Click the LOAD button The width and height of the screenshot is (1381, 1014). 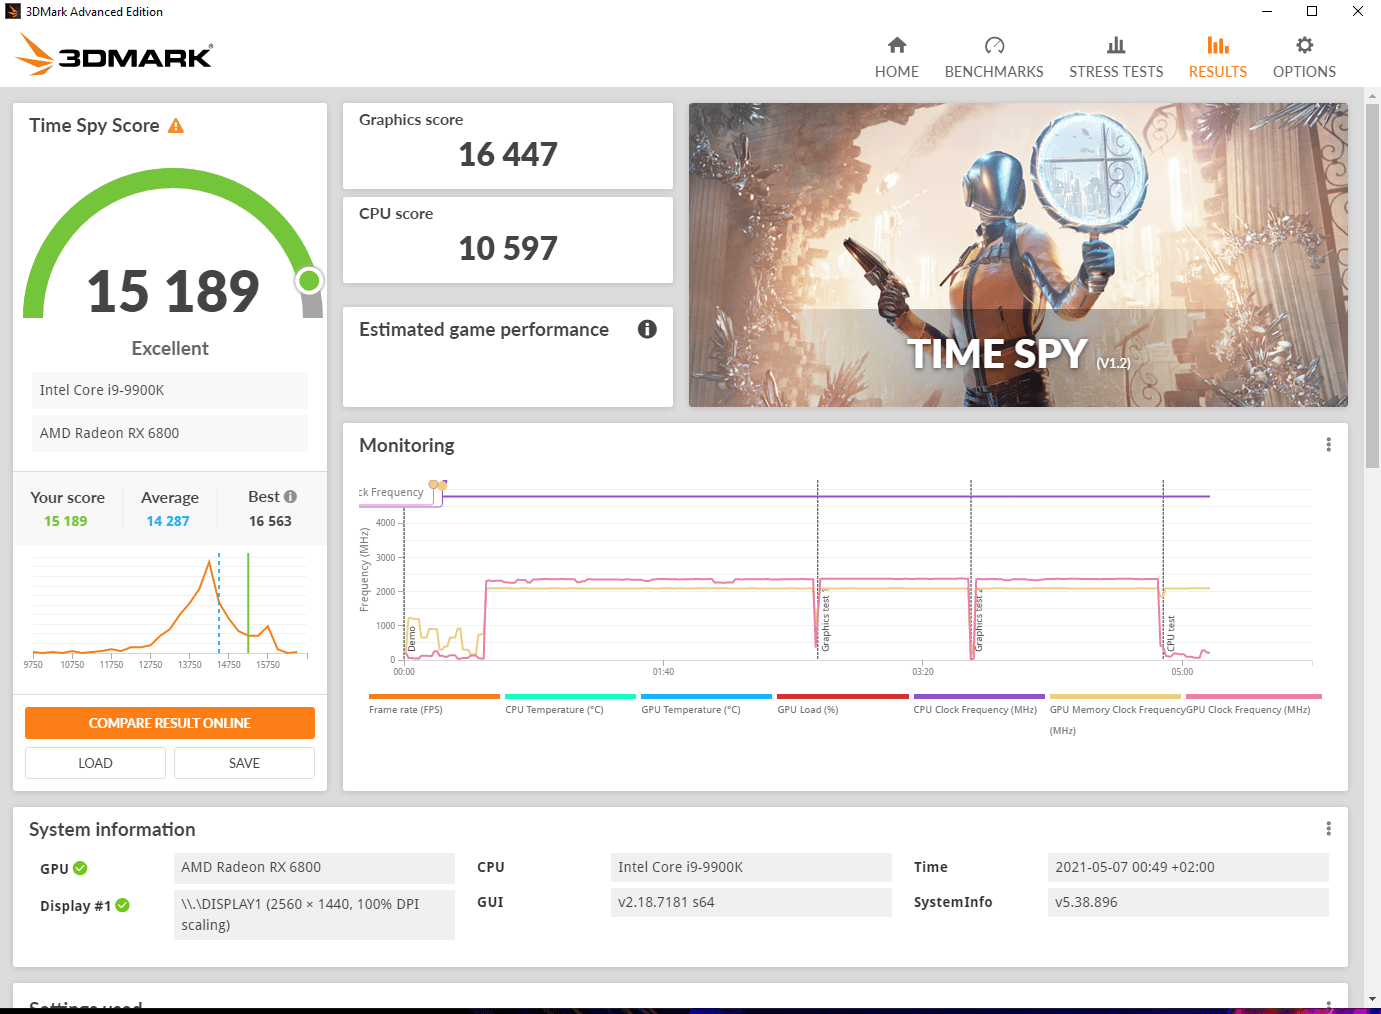coord(95,763)
